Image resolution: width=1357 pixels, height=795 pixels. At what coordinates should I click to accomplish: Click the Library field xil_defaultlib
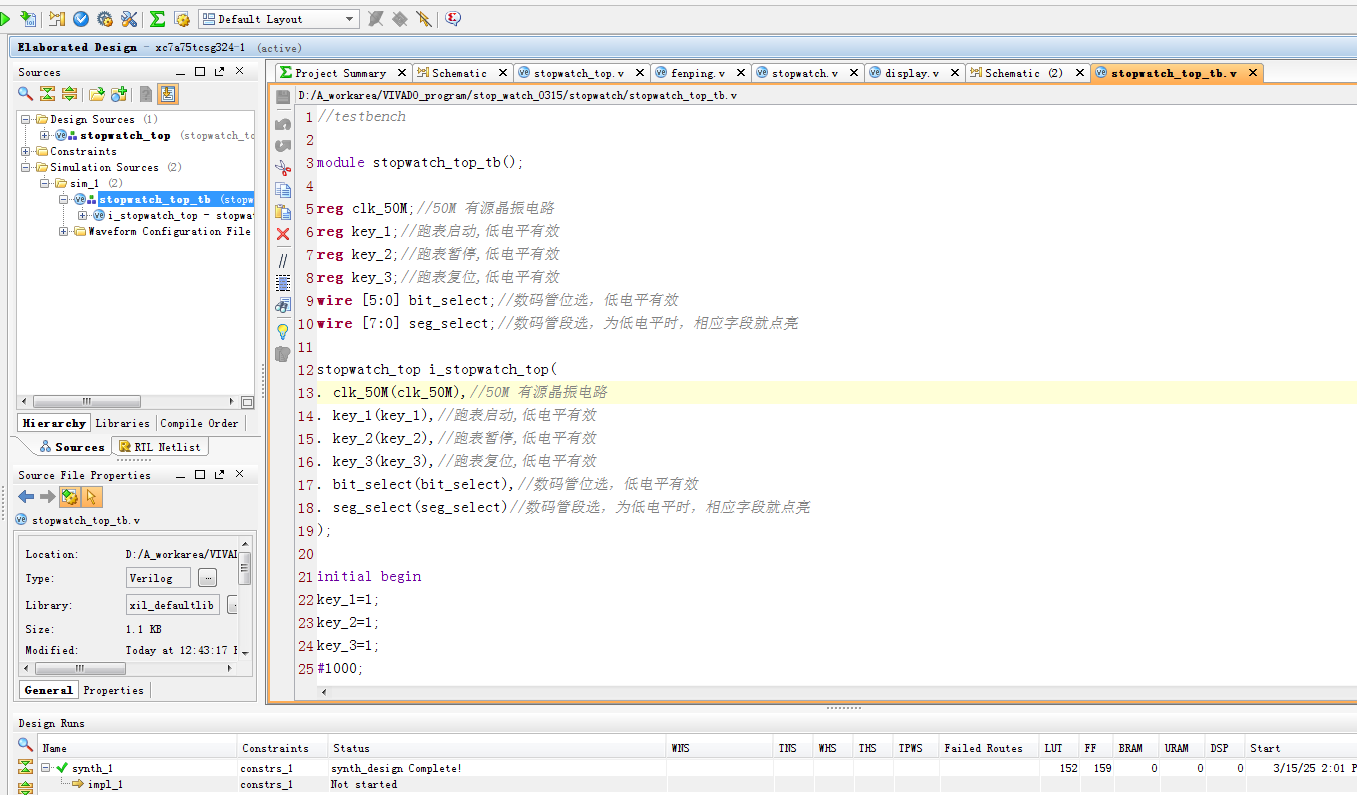pyautogui.click(x=172, y=605)
